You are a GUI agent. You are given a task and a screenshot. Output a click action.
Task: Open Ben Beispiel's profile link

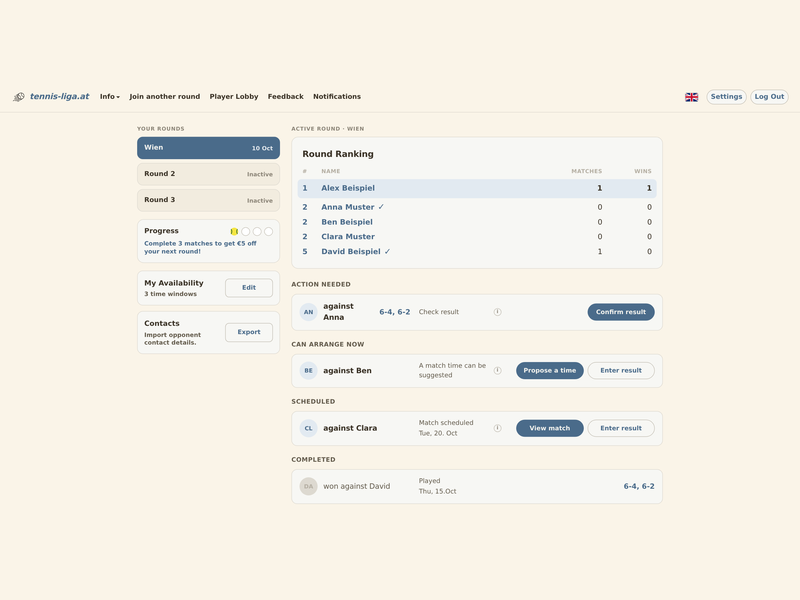click(347, 222)
